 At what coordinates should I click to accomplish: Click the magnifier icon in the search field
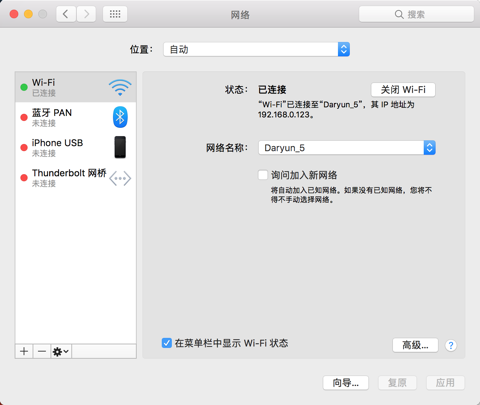click(399, 14)
